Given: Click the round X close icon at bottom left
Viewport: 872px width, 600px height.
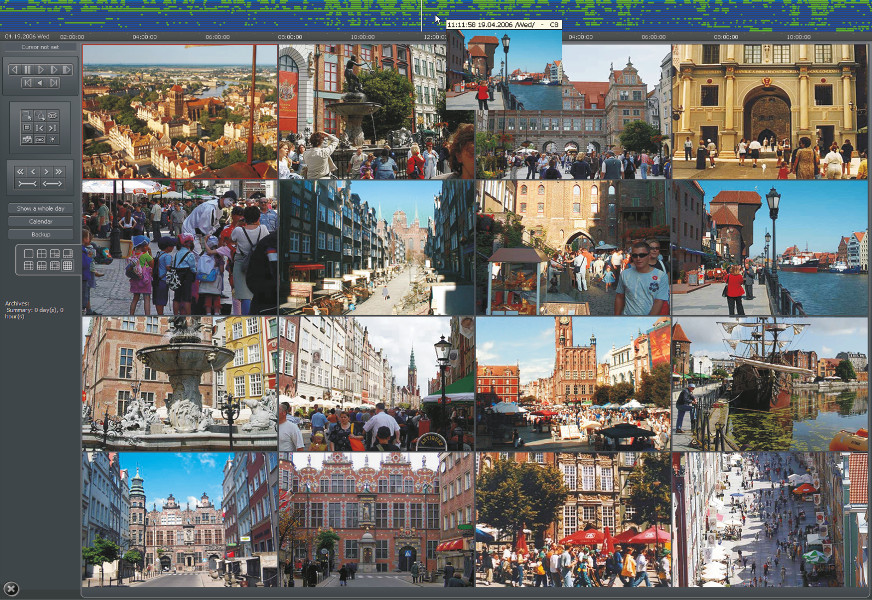Looking at the screenshot, I should click(11, 588).
